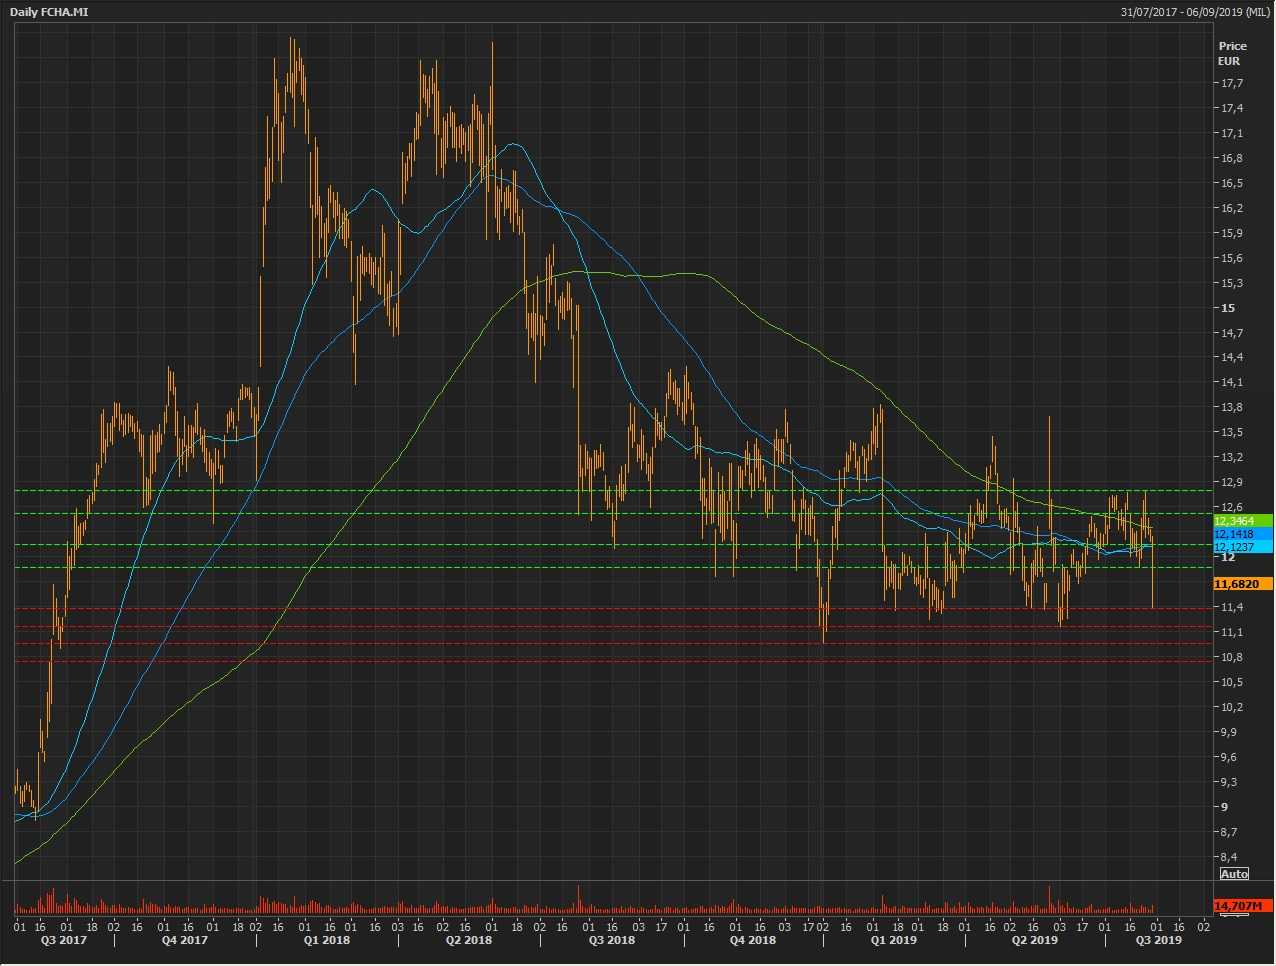The height and width of the screenshot is (966, 1276).
Task: Select the light blue 12,1237 indicator tag
Action: (1242, 547)
